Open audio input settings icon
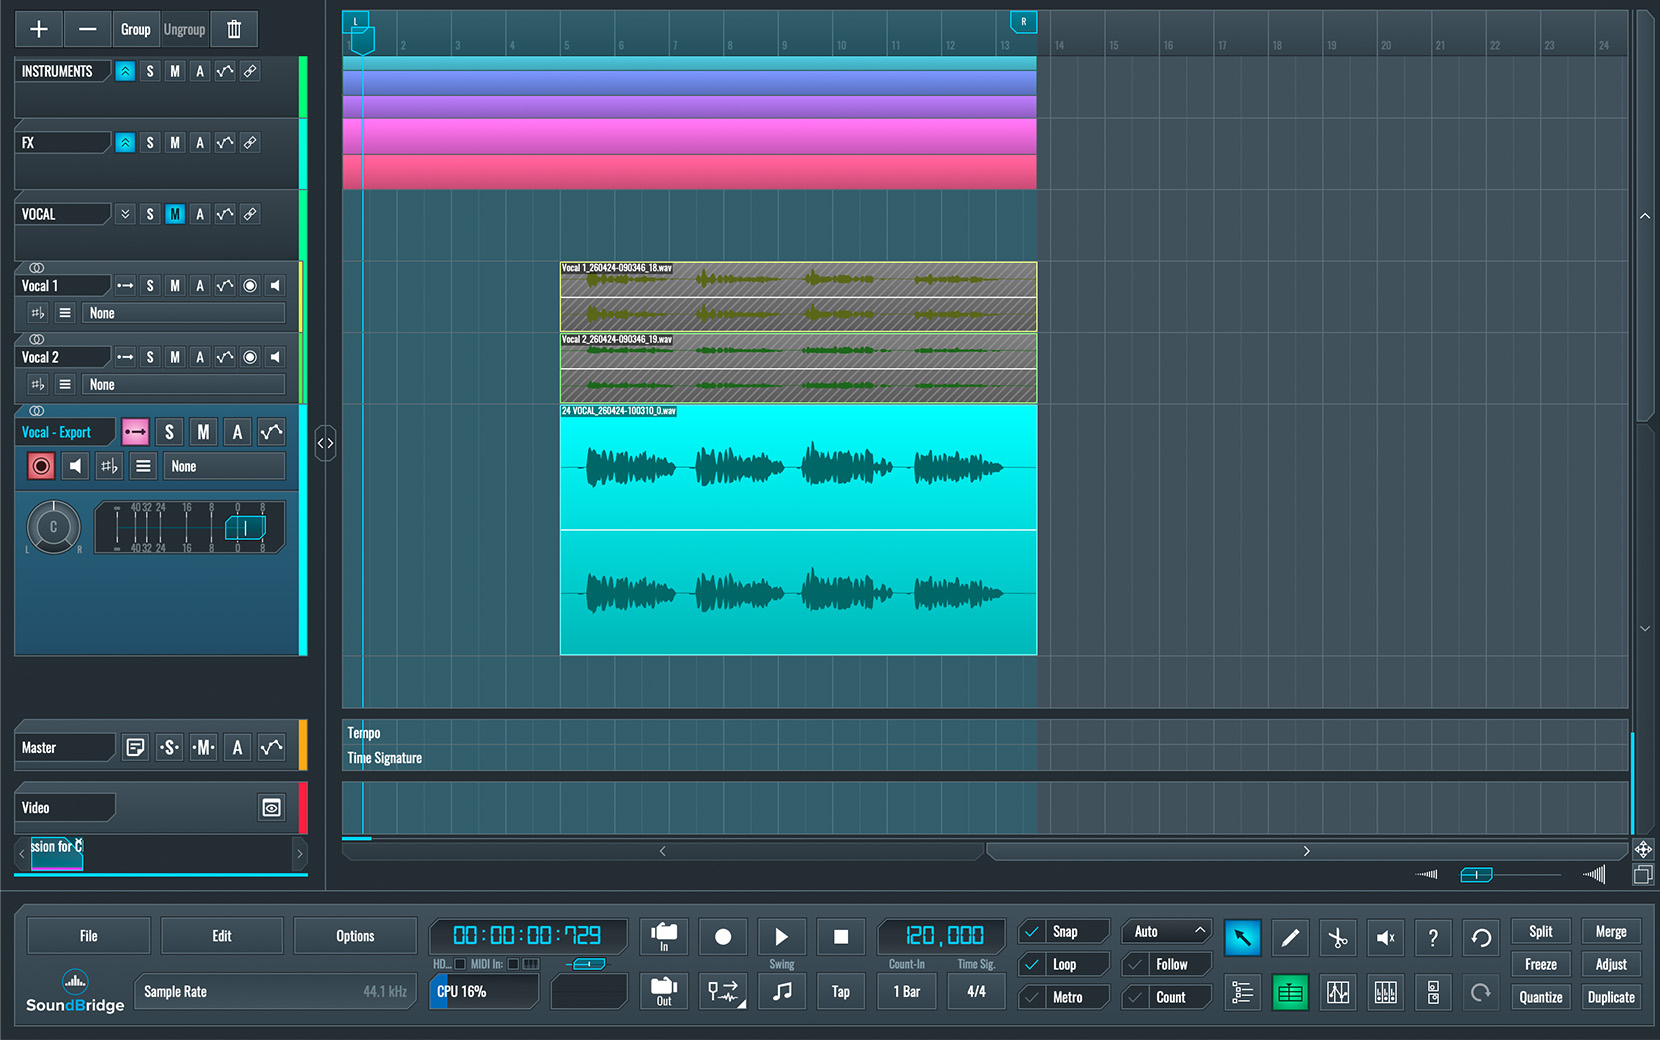 (664, 937)
